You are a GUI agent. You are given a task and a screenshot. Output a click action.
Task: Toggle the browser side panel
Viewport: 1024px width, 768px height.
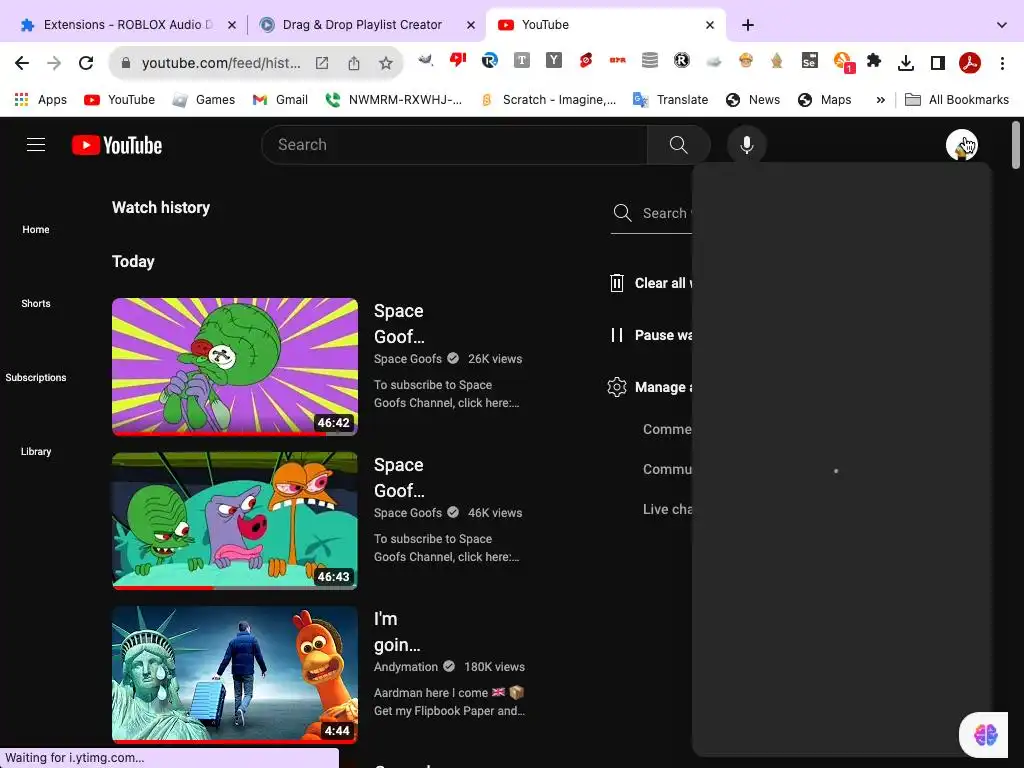coord(938,63)
